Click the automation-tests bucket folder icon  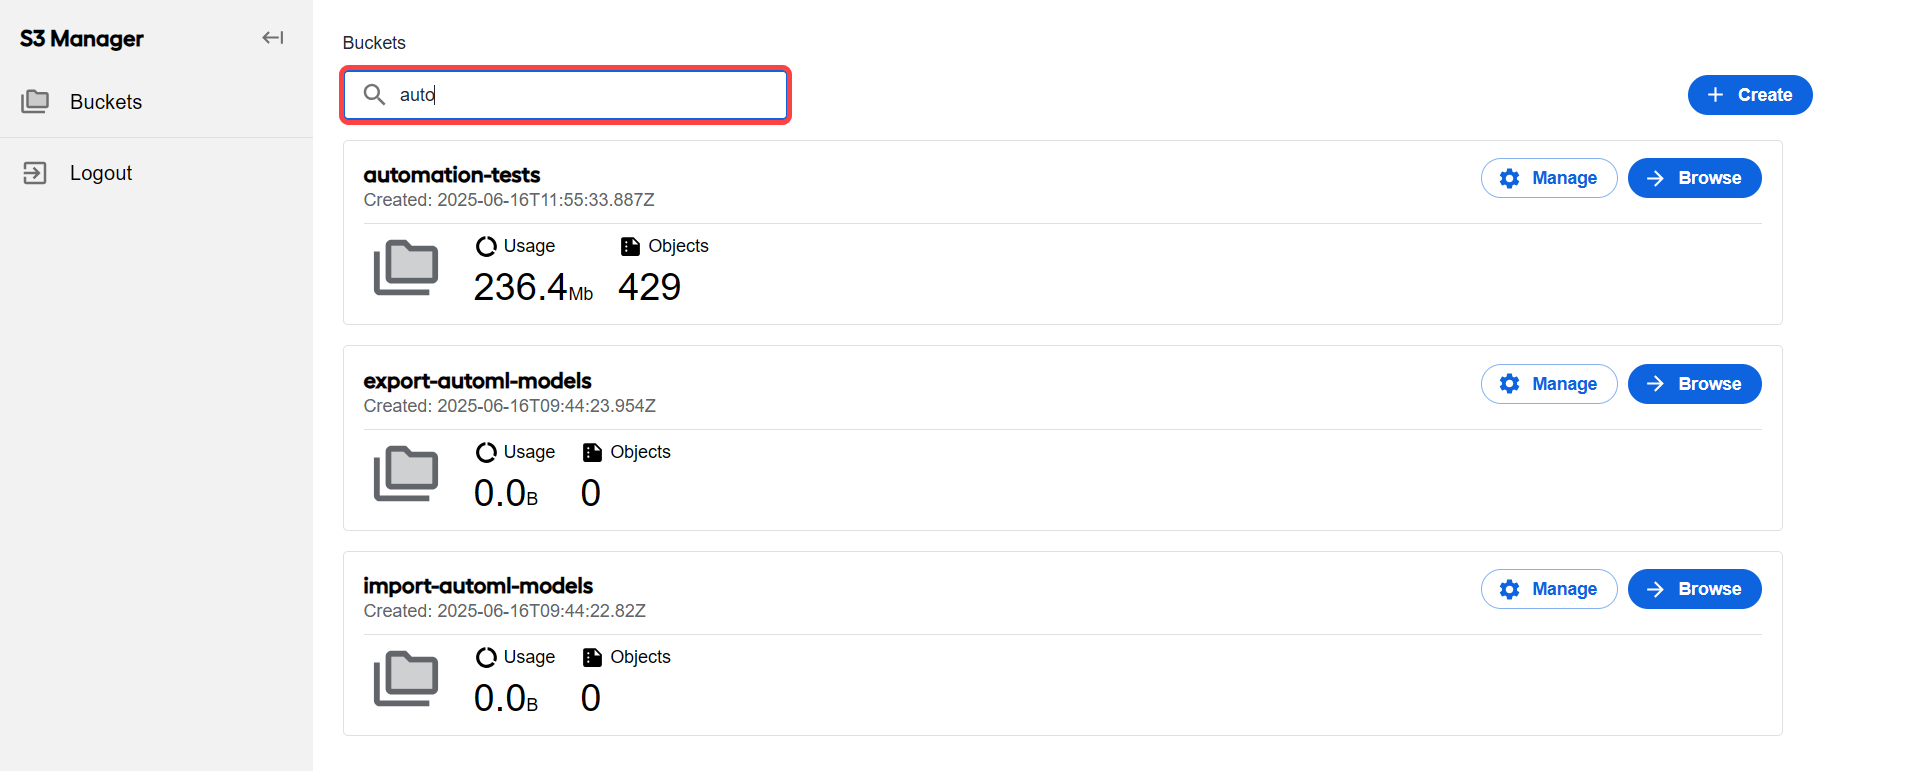pos(406,267)
